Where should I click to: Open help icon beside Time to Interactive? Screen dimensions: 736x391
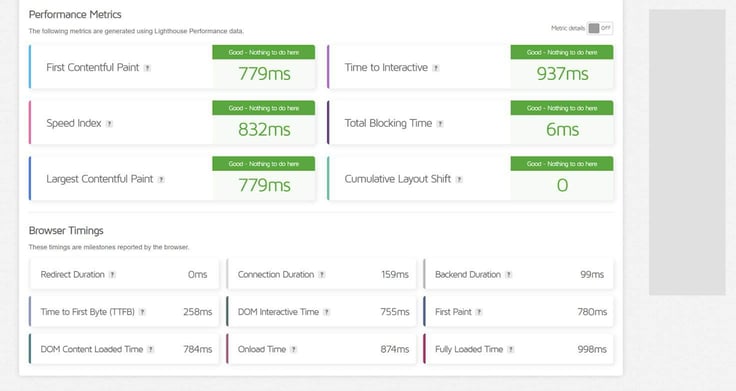coord(436,68)
